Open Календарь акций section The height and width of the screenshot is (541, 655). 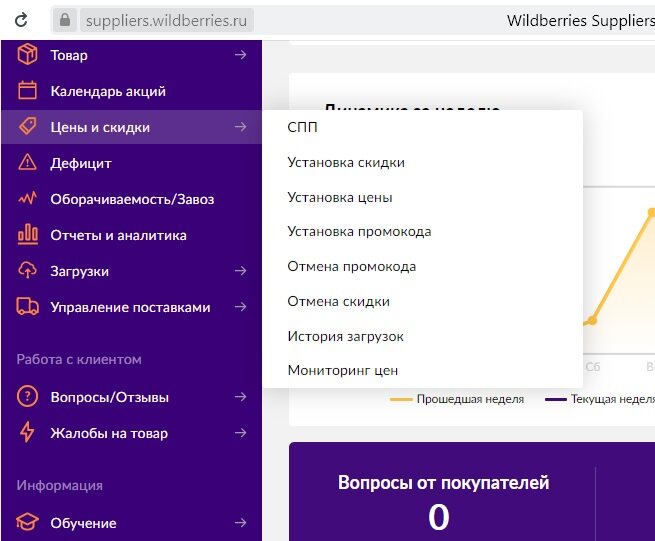point(108,91)
